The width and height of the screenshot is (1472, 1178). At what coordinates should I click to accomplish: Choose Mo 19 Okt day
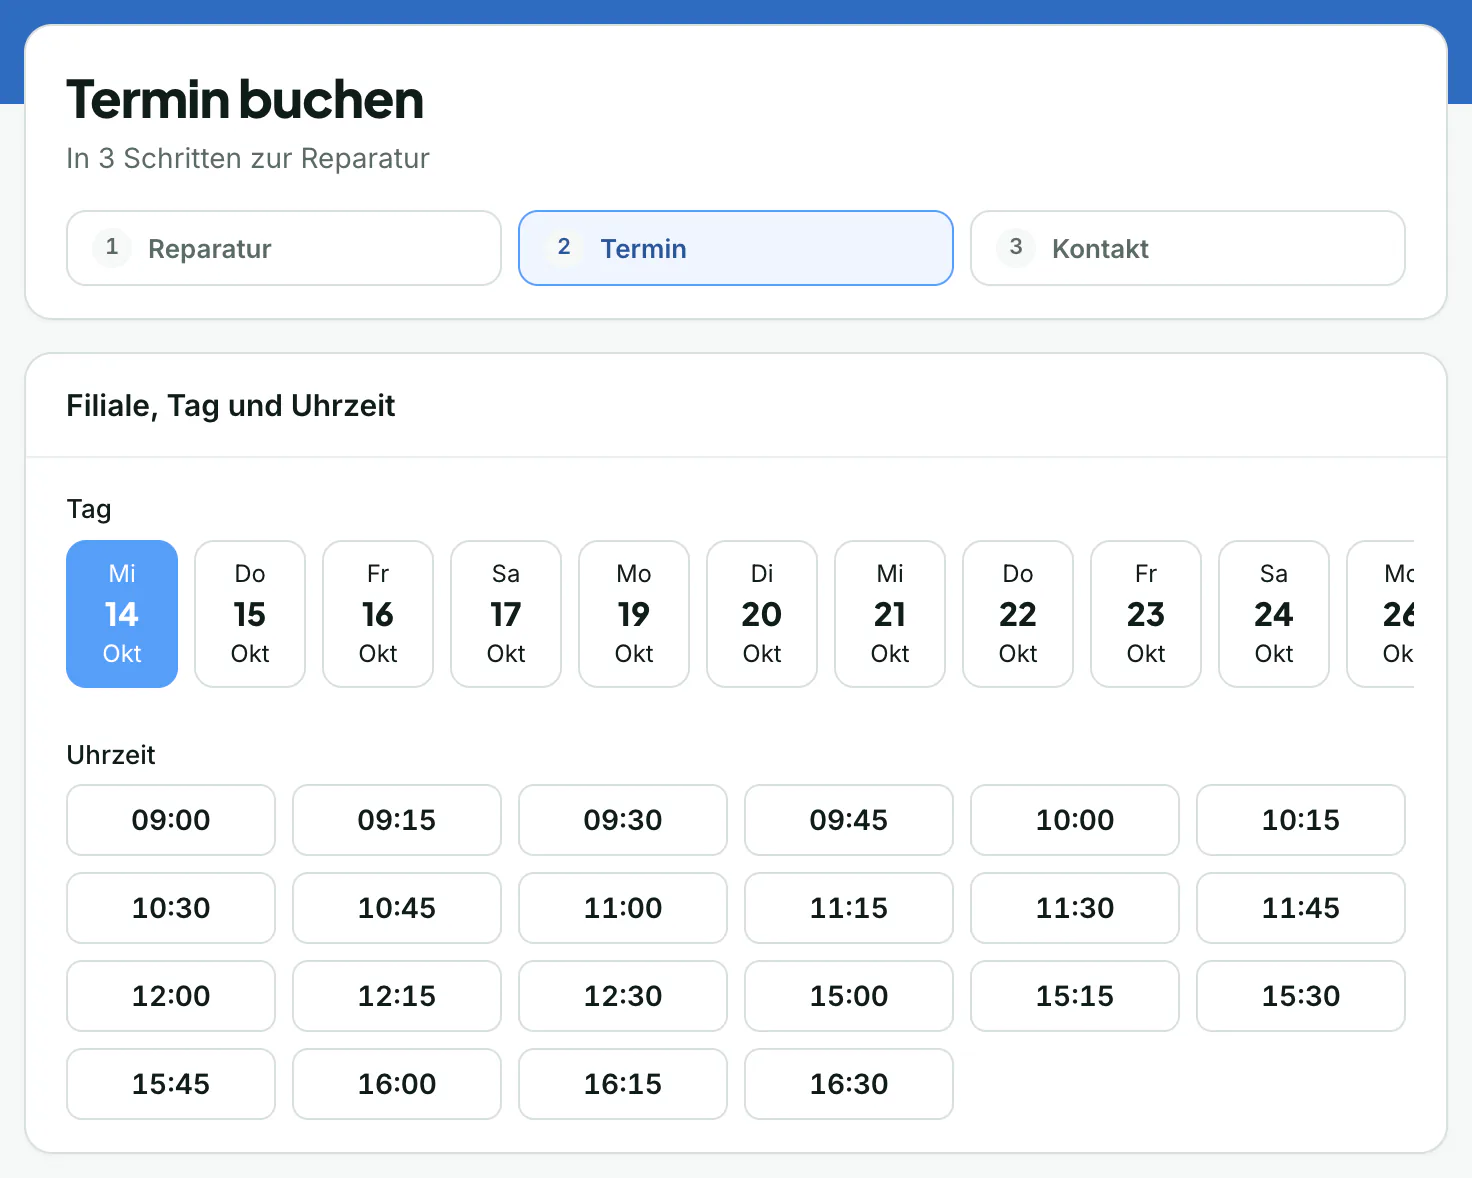(x=634, y=614)
